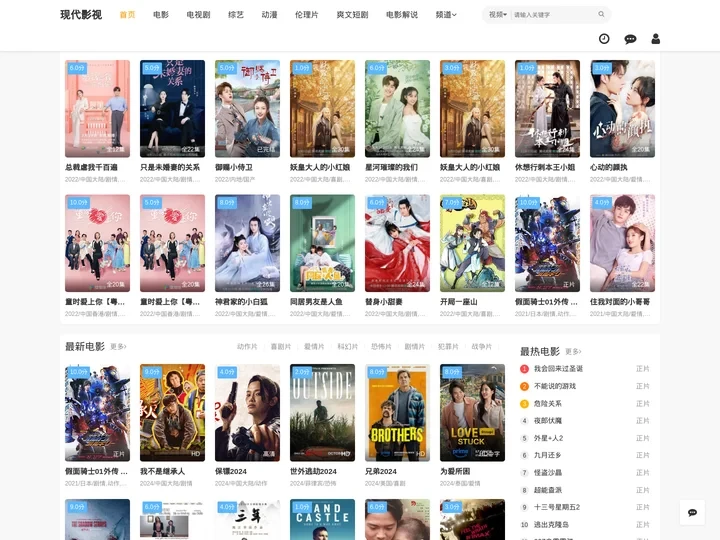The width and height of the screenshot is (720, 540).
Task: Open the 心动的颤执 poster
Action: (x=622, y=109)
